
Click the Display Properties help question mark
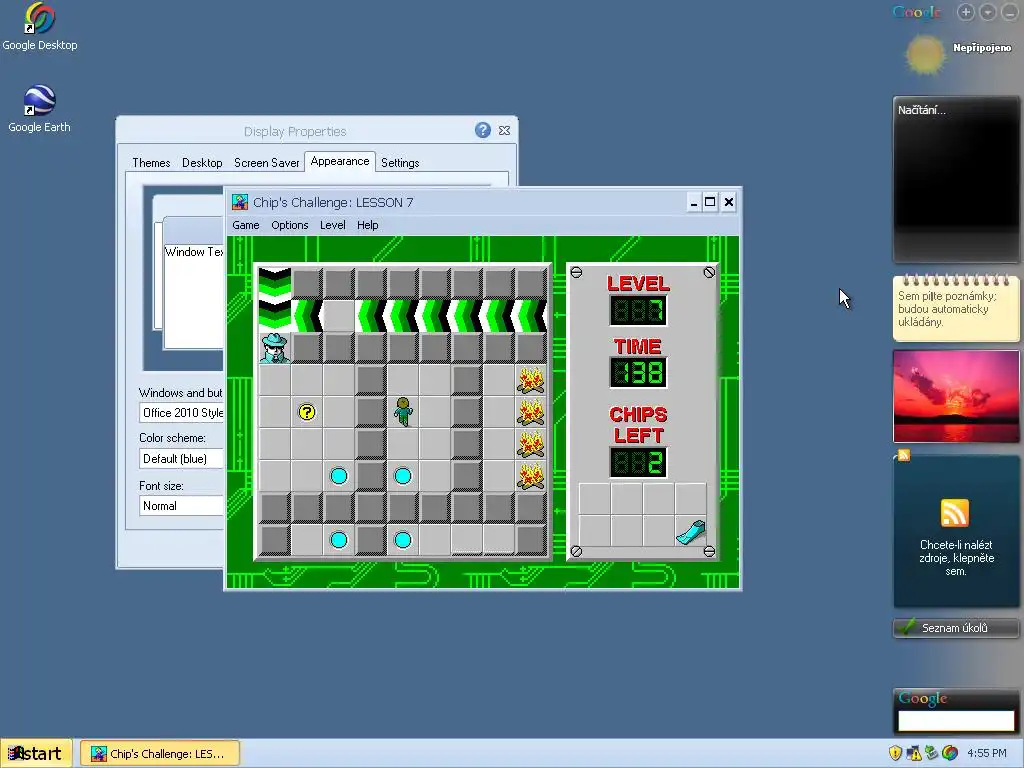(483, 130)
